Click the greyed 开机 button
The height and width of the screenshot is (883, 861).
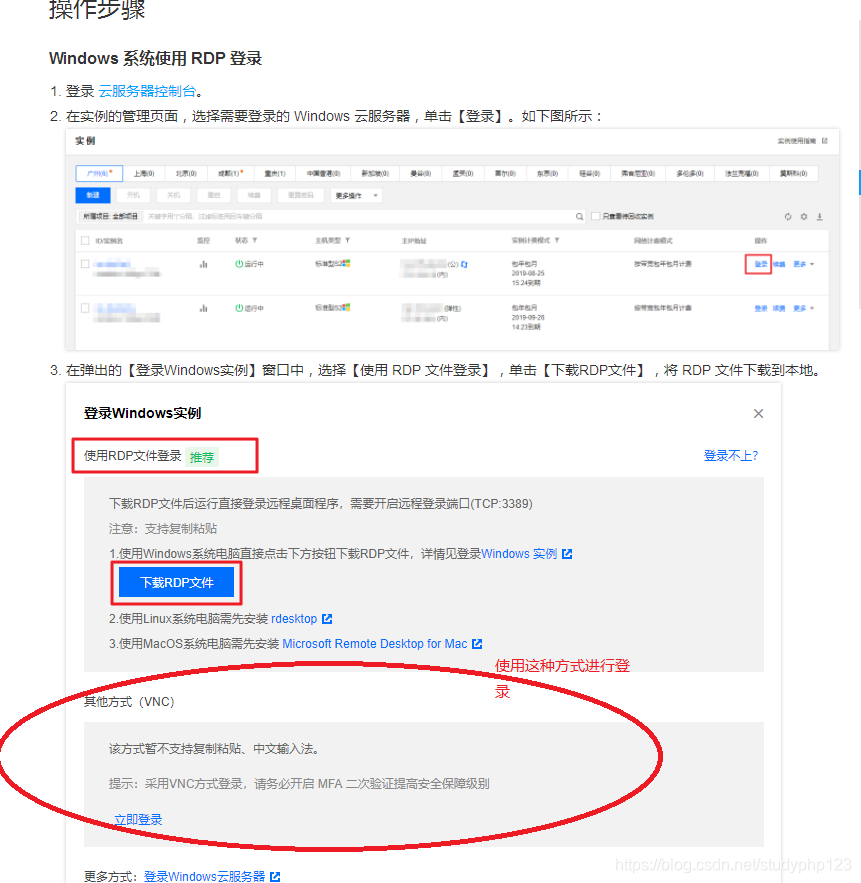point(133,195)
